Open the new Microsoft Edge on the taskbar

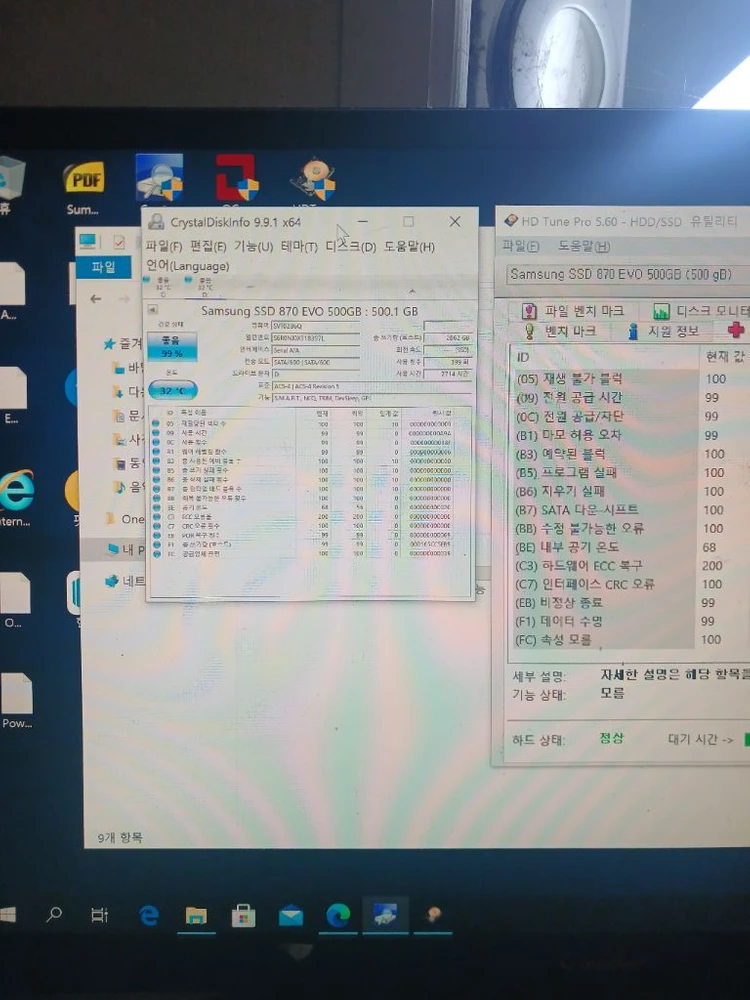[x=338, y=916]
